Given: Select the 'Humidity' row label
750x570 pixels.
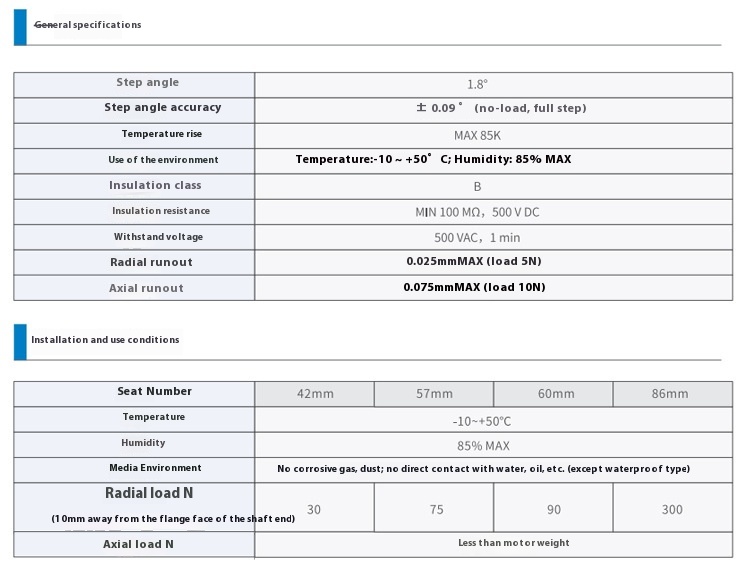Looking at the screenshot, I should click(143, 443).
